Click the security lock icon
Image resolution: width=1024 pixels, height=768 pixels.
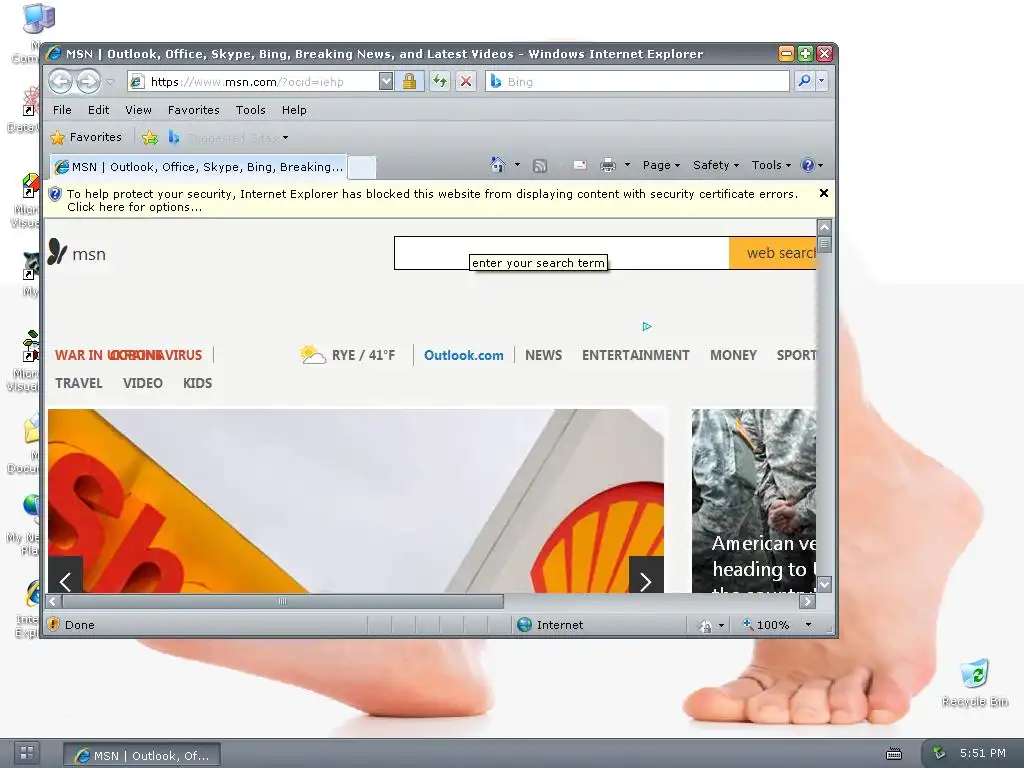pyautogui.click(x=409, y=82)
